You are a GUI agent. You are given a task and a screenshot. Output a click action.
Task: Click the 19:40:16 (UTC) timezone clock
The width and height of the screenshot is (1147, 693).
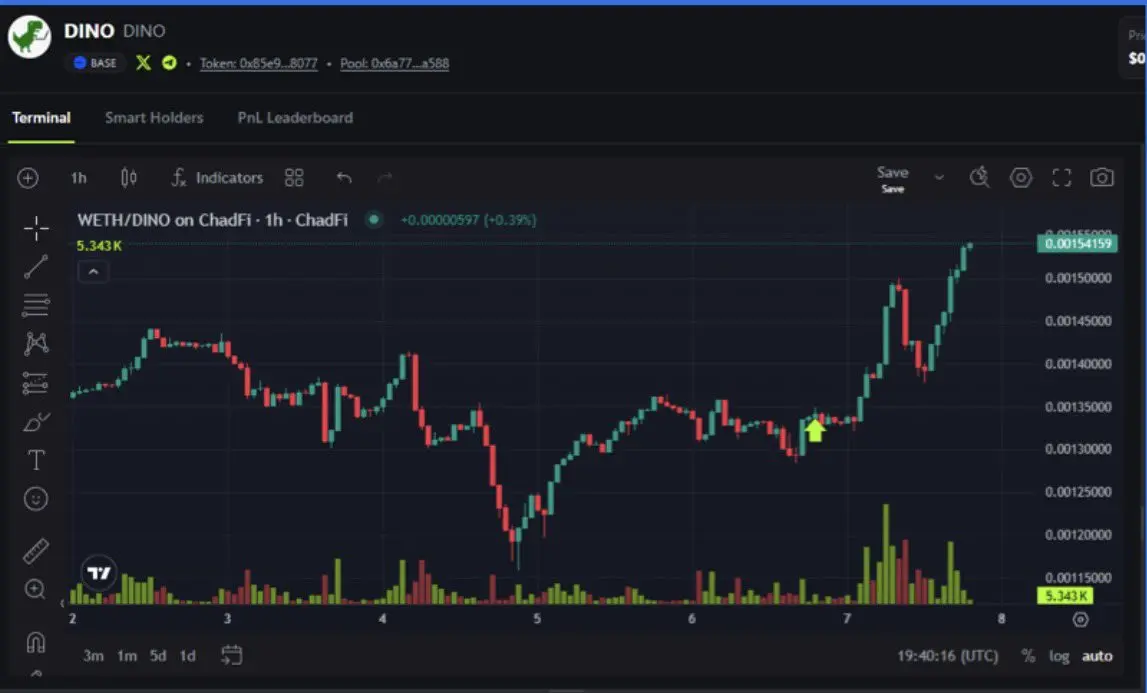947,656
